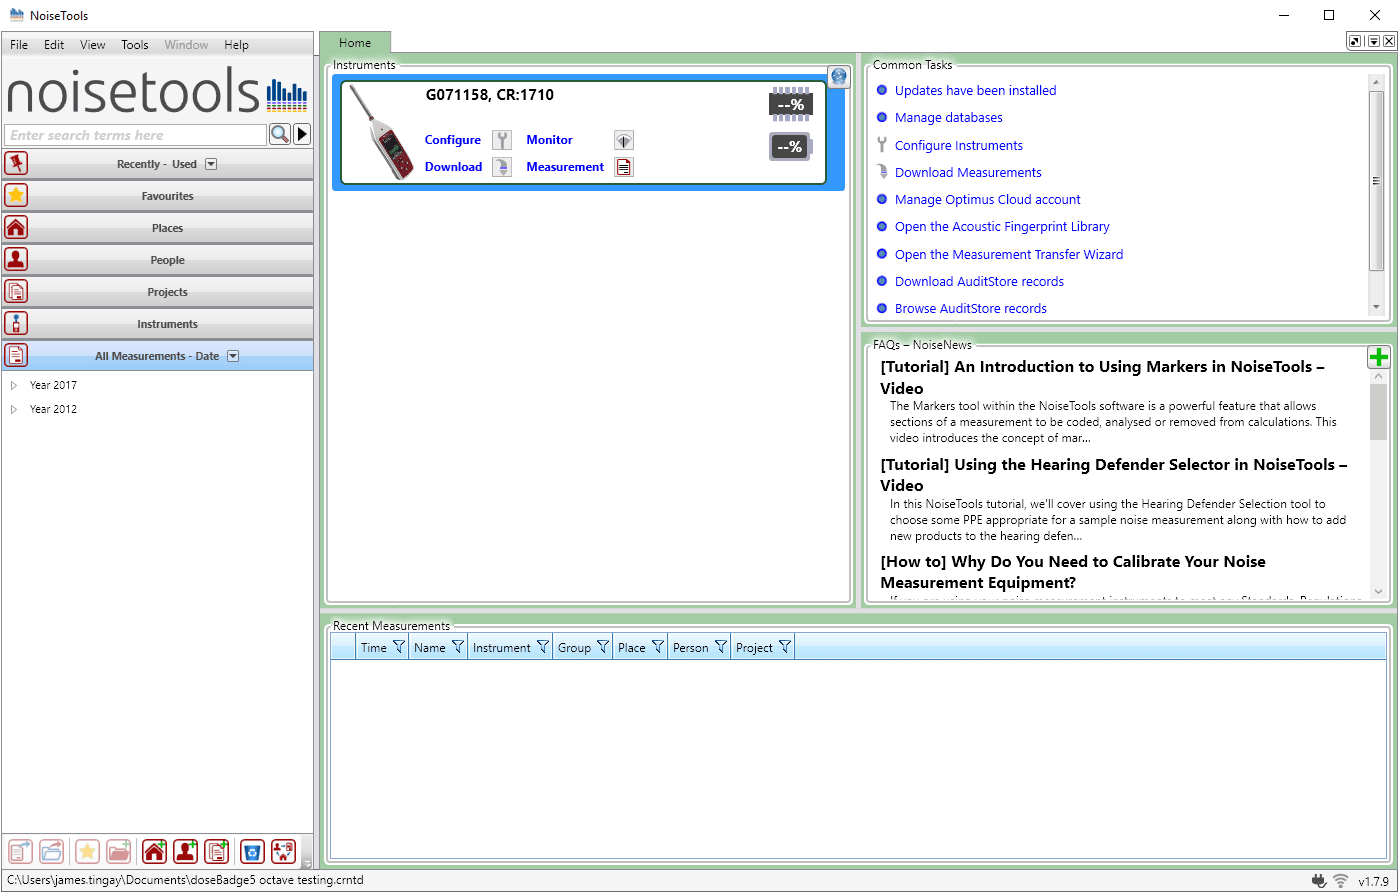The width and height of the screenshot is (1399, 893).
Task: Click the document icon beside All Measurements
Action: click(16, 356)
